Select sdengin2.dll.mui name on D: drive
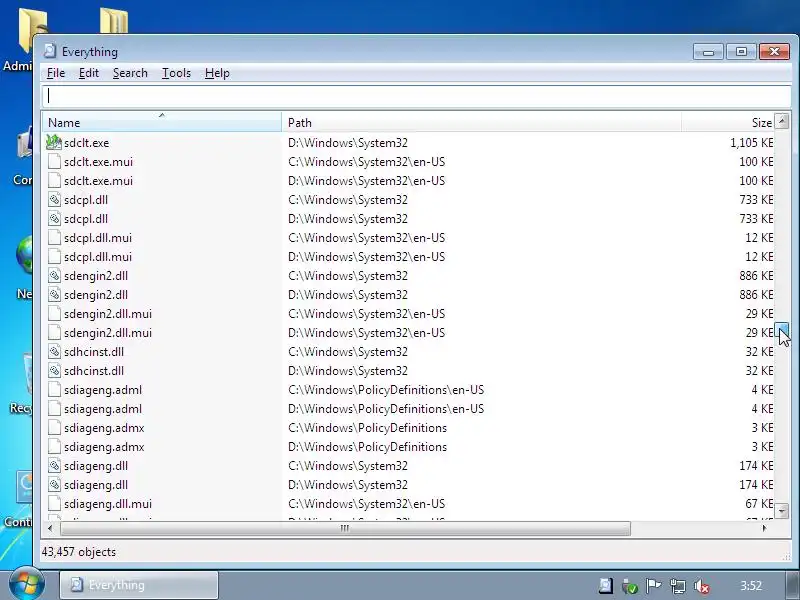The height and width of the screenshot is (600, 800). click(x=108, y=333)
